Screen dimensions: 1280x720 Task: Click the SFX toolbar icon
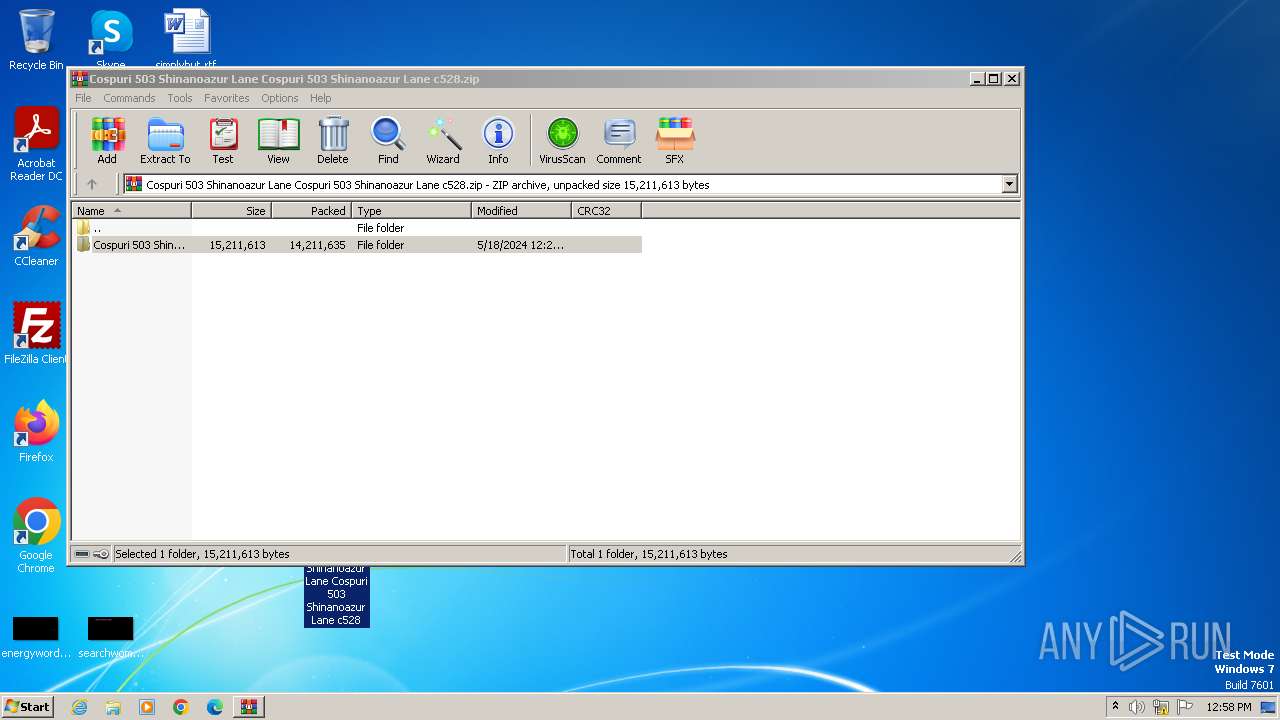coord(675,140)
